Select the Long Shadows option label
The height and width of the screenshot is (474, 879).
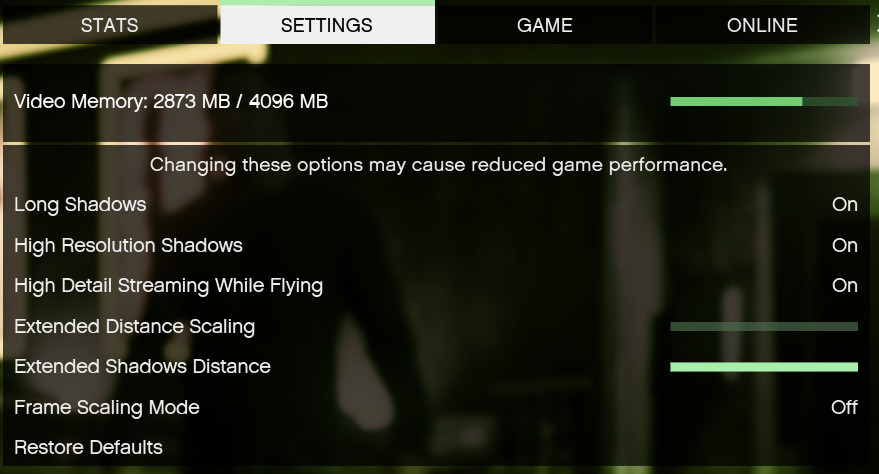80,205
